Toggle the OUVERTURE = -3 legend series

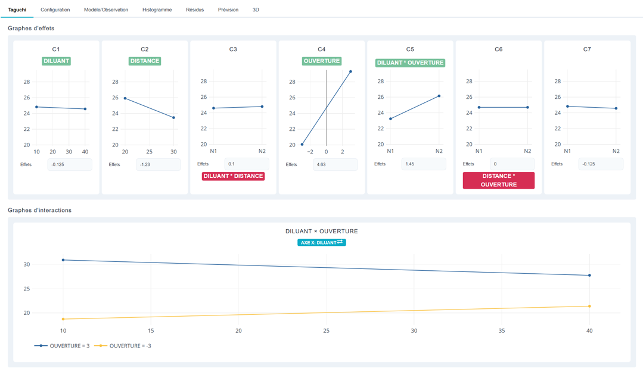coord(123,346)
